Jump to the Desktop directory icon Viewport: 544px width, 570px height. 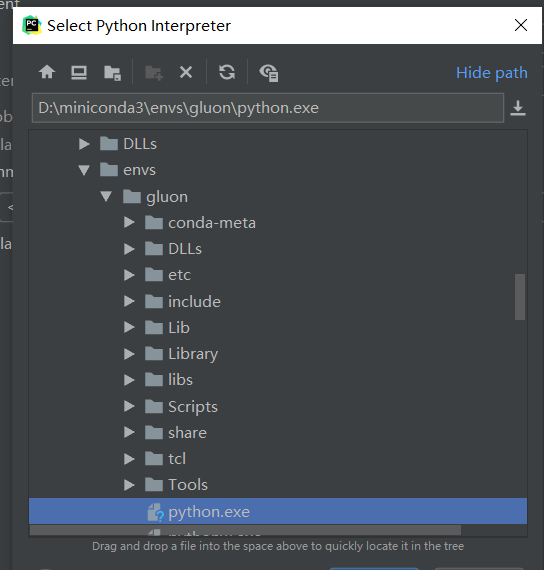point(79,72)
